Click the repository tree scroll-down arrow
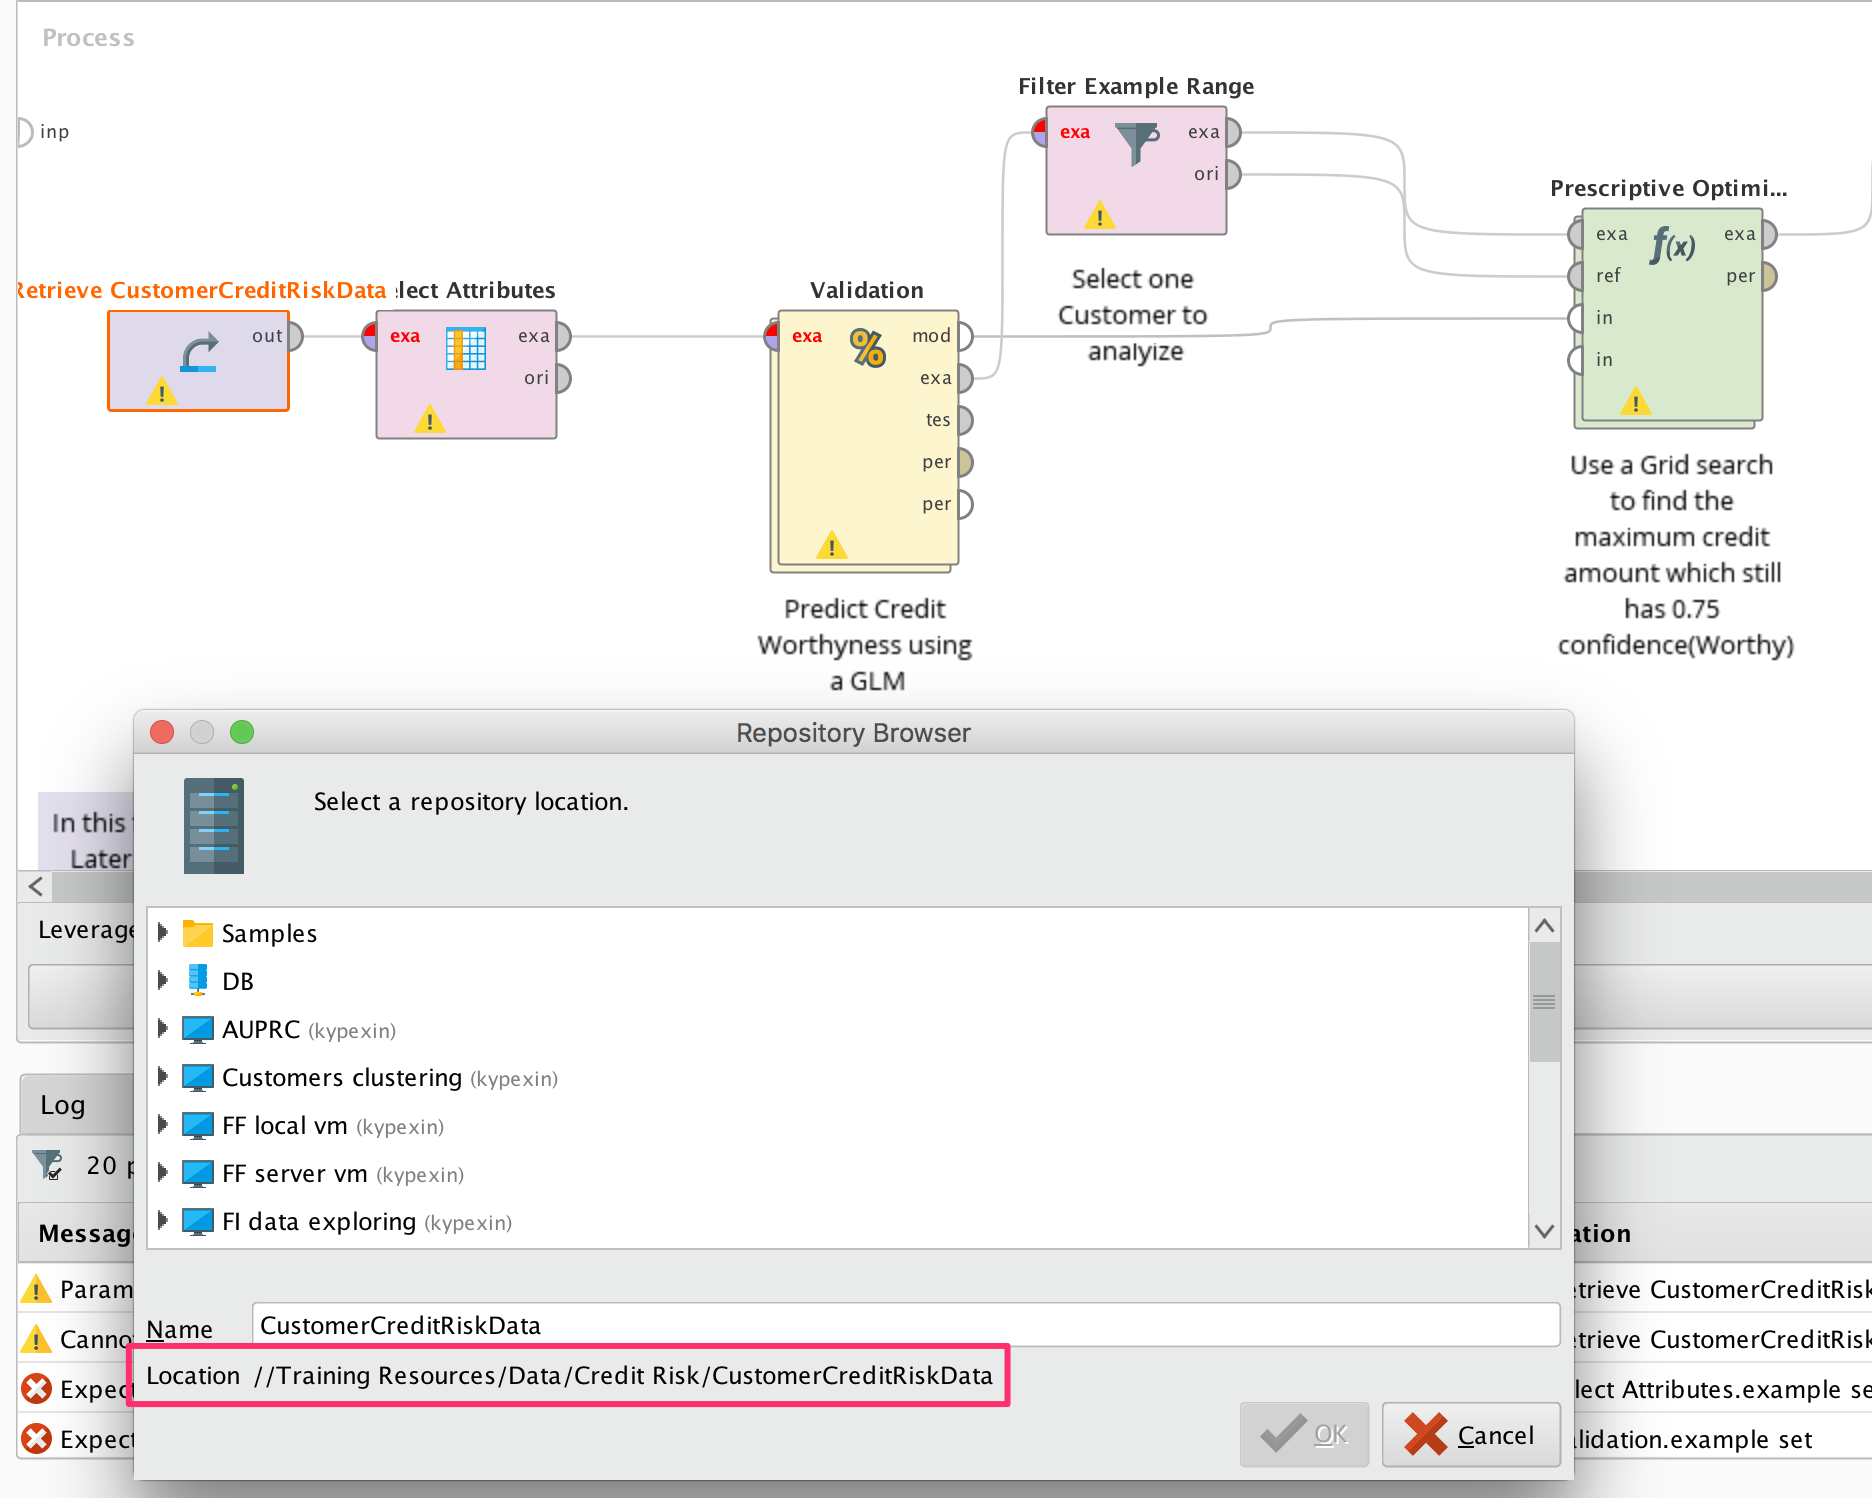 pos(1544,1231)
